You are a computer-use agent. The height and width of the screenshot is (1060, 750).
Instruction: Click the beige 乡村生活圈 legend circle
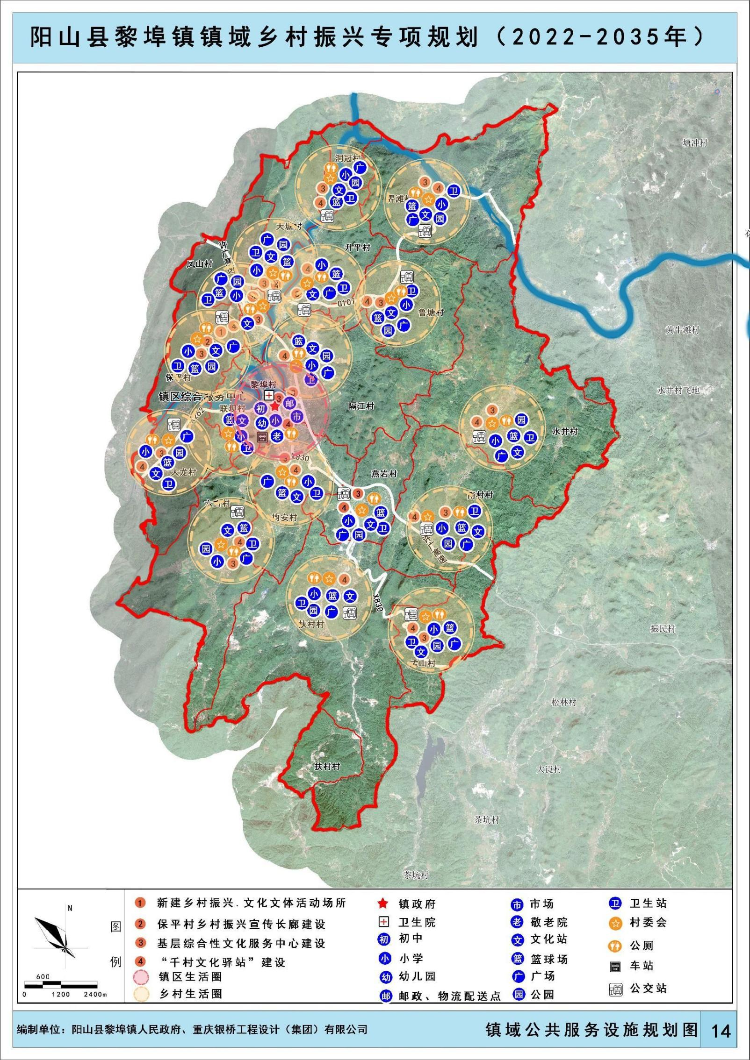[141, 994]
